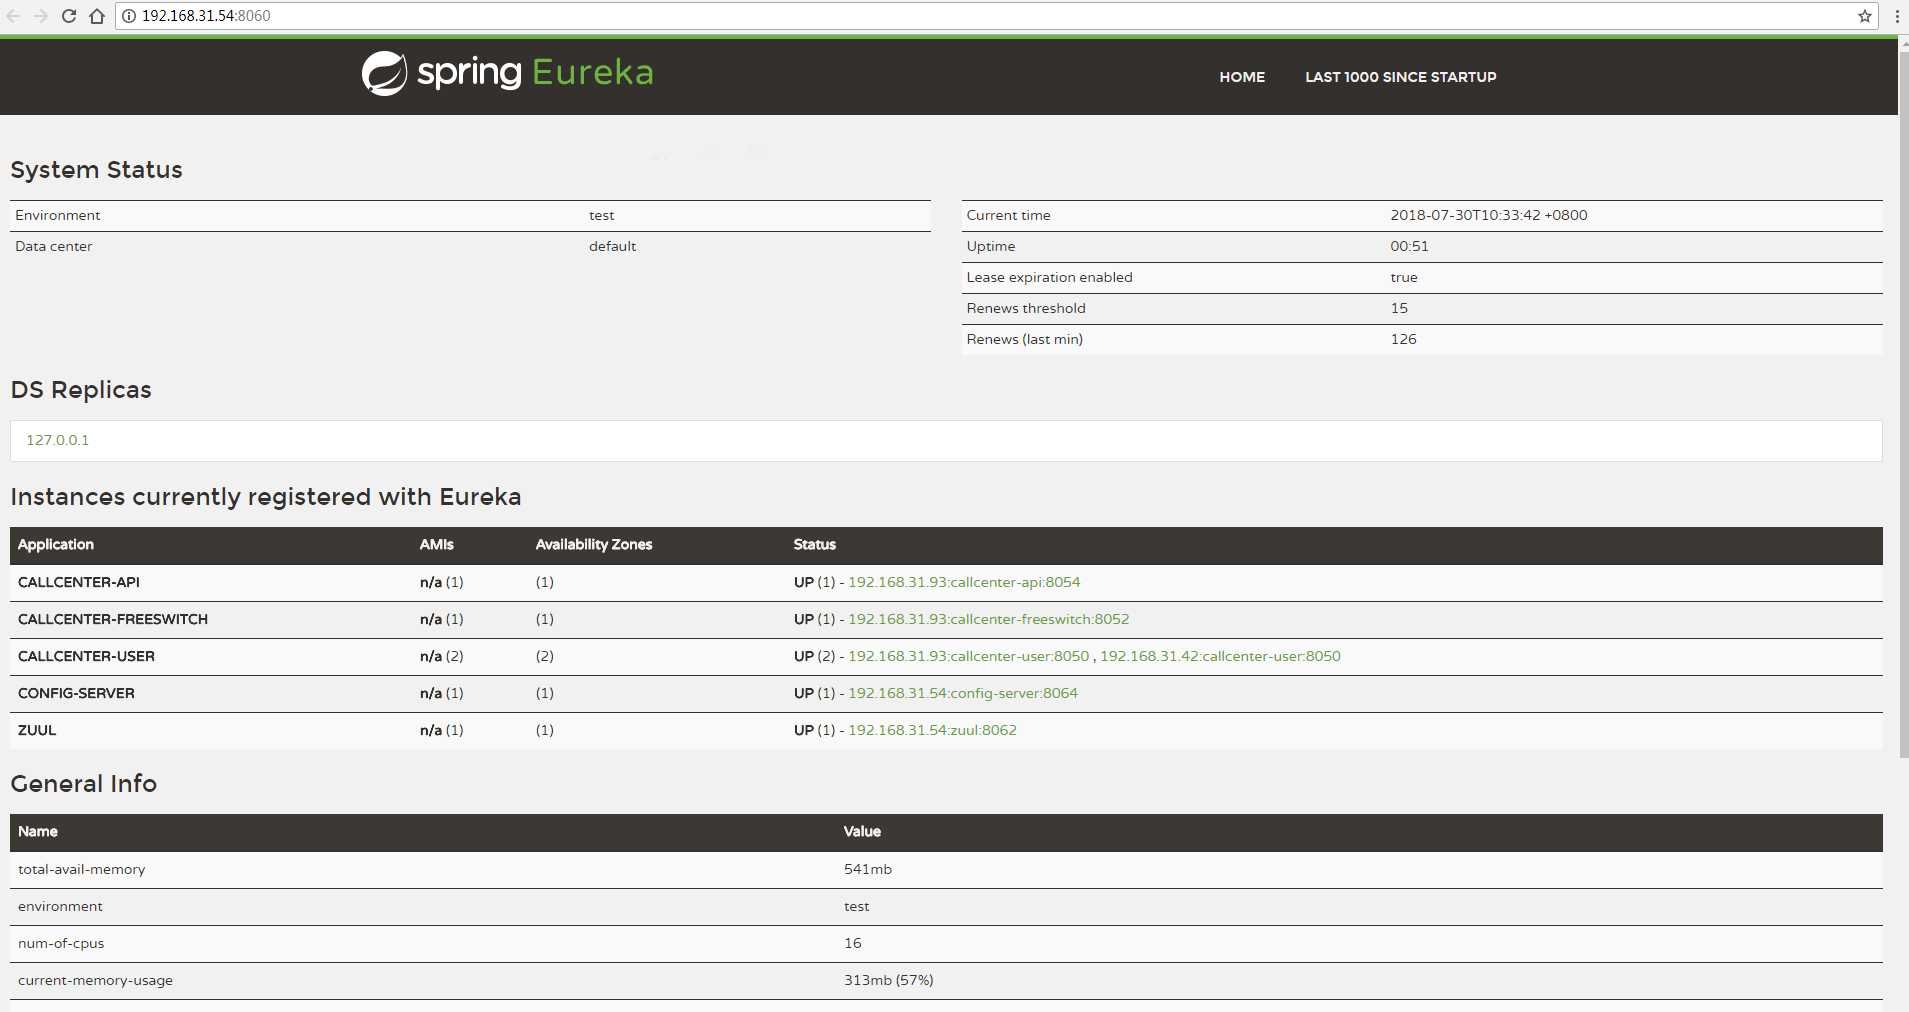This screenshot has height=1012, width=1909.
Task: Click the vertical page scrollbar
Action: [x=1903, y=400]
